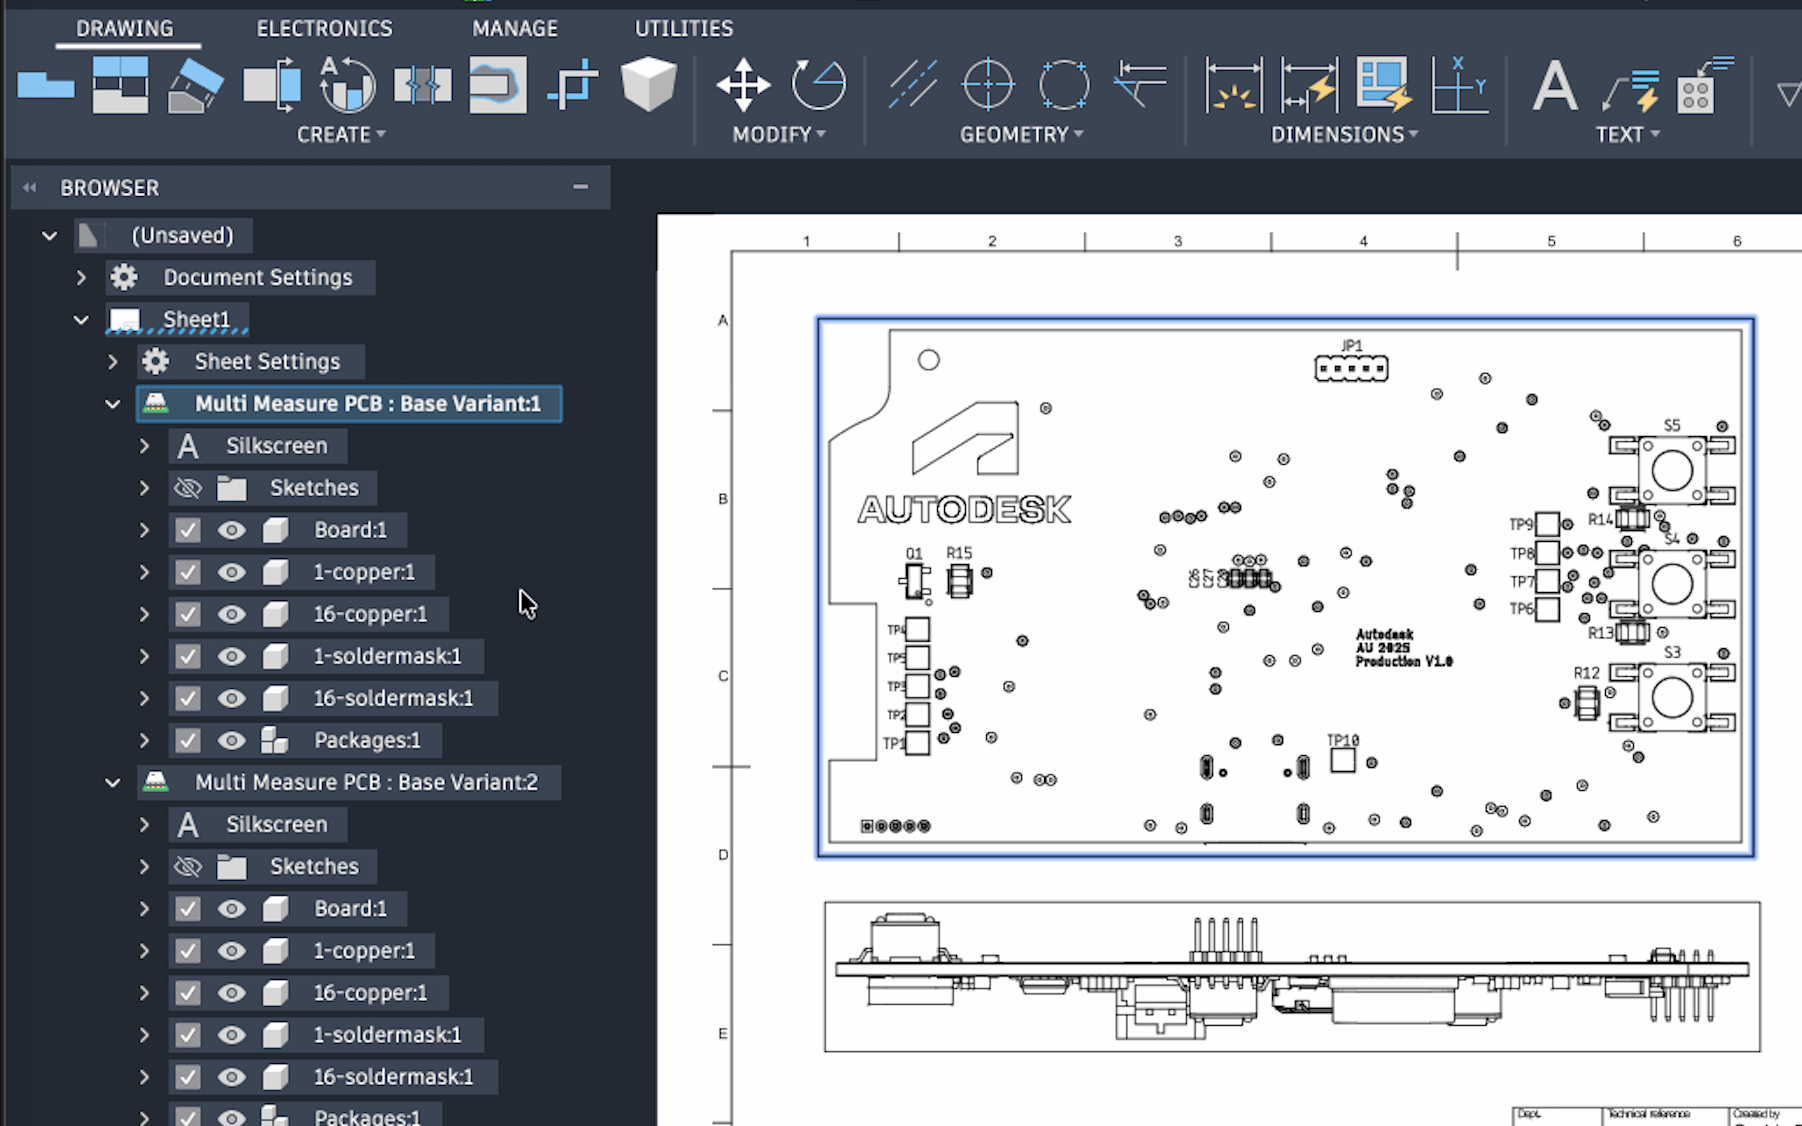
Task: Hide 1-copper:1 eye under Base Variant:2
Action: (x=231, y=951)
